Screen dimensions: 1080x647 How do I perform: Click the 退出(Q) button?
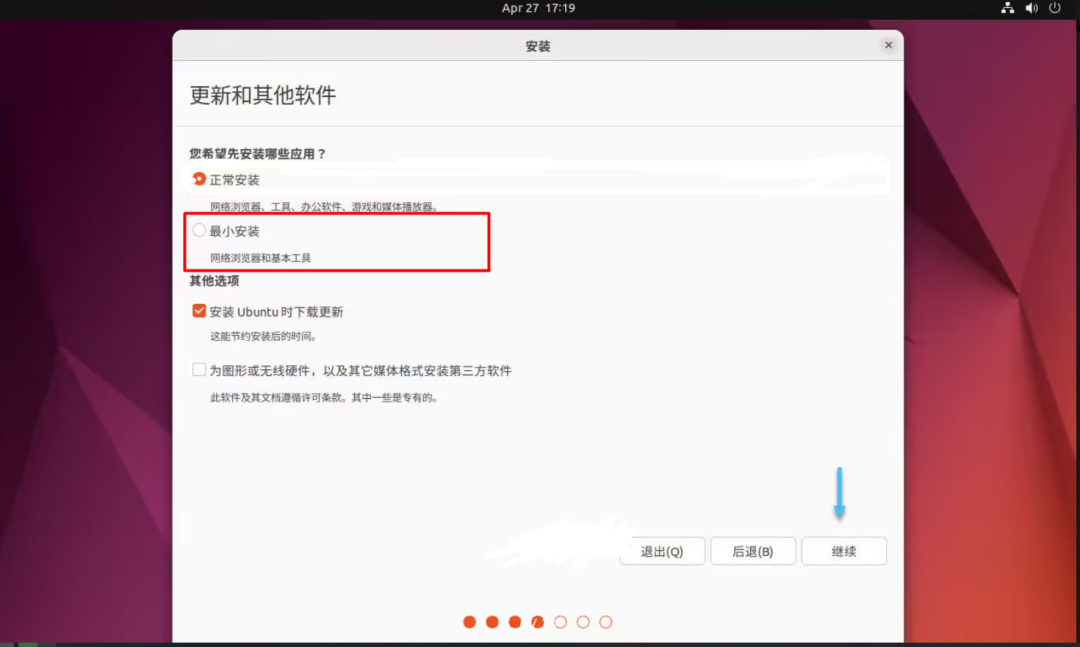[662, 551]
